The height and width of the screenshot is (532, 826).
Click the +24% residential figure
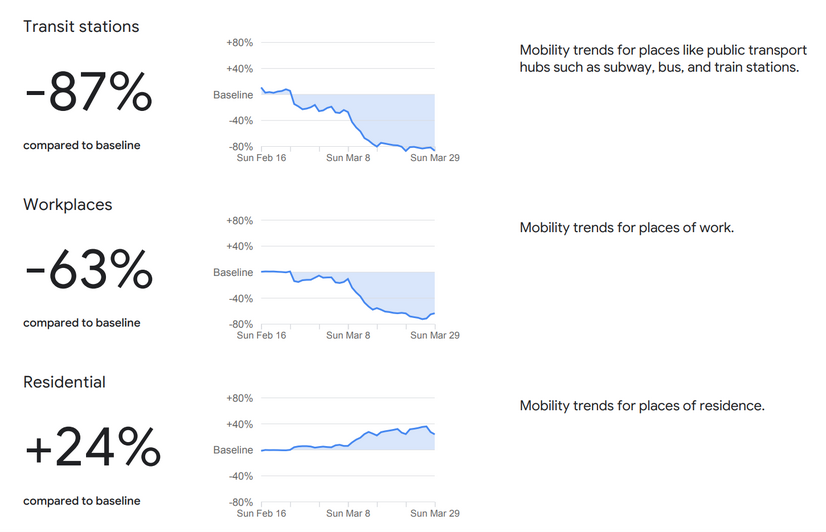coord(92,448)
